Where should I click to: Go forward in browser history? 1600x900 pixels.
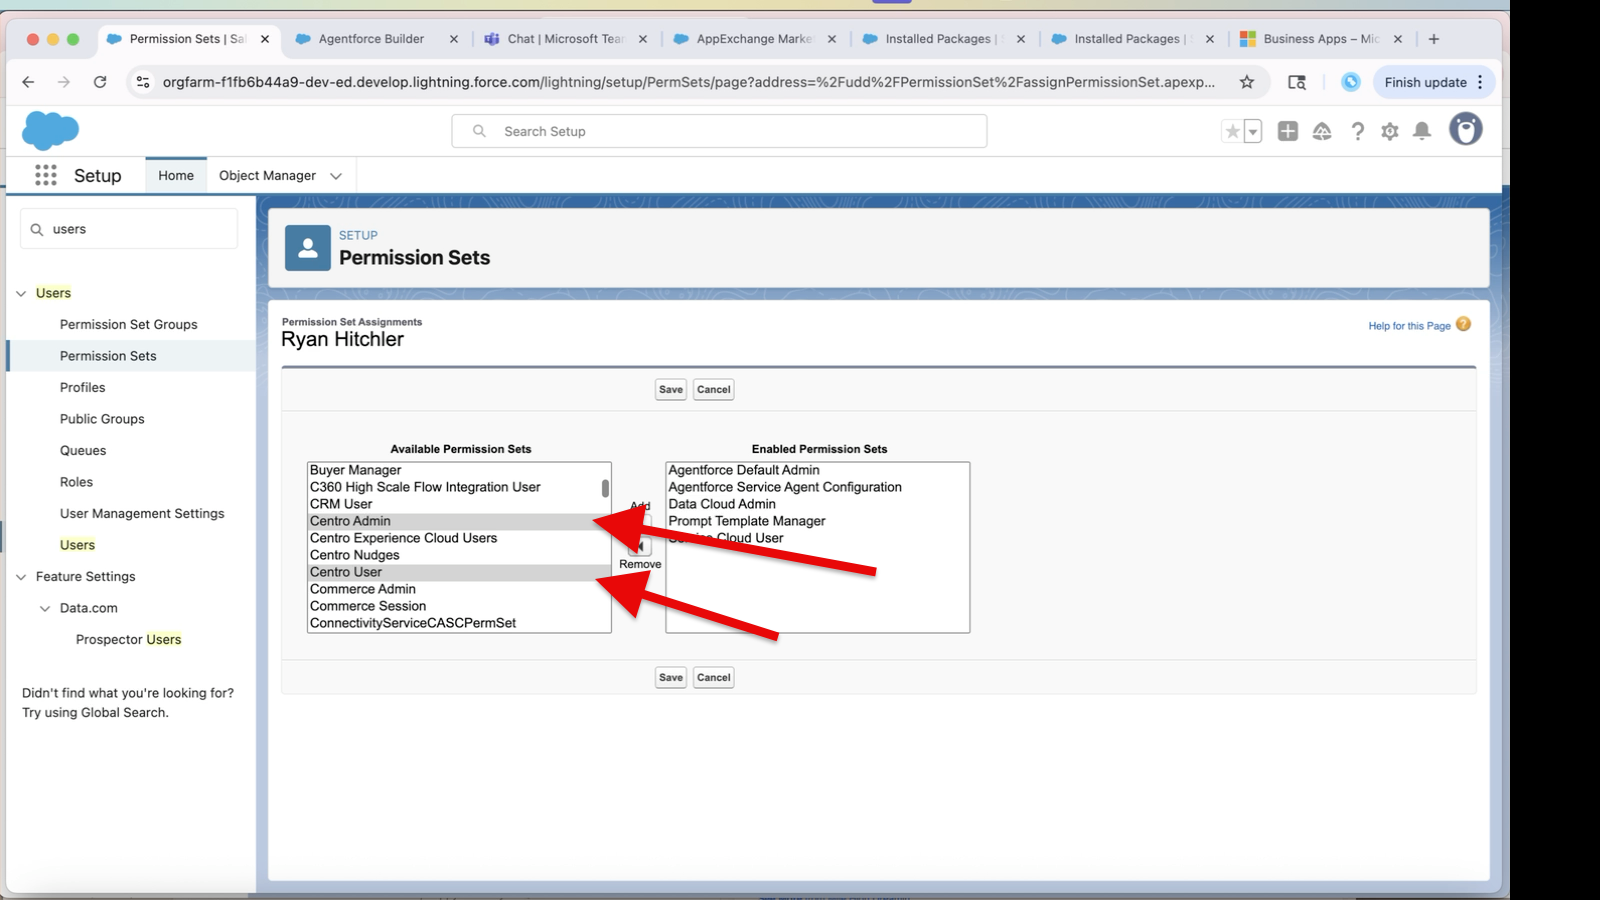point(64,82)
